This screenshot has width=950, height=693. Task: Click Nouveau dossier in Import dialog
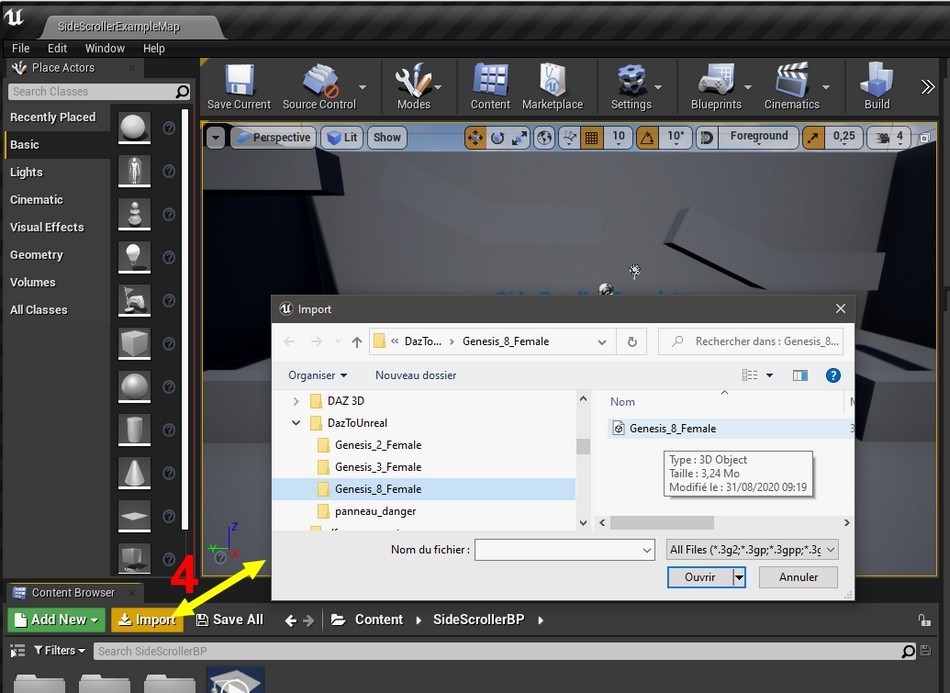click(x=416, y=376)
